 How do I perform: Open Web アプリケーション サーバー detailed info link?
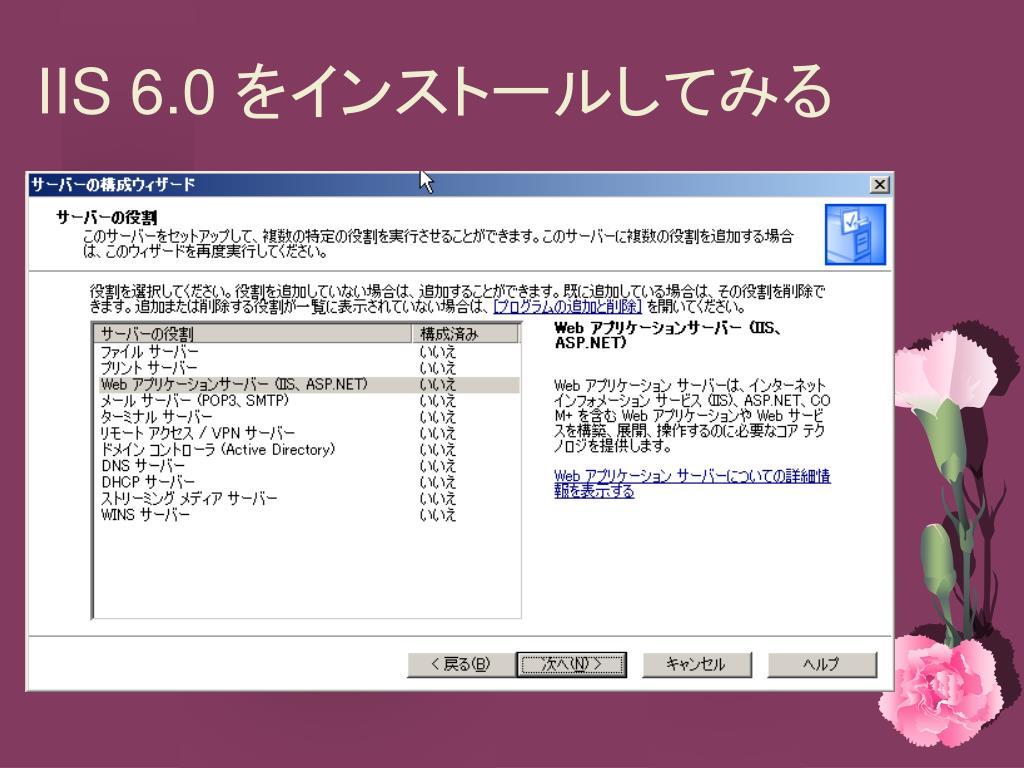point(692,483)
